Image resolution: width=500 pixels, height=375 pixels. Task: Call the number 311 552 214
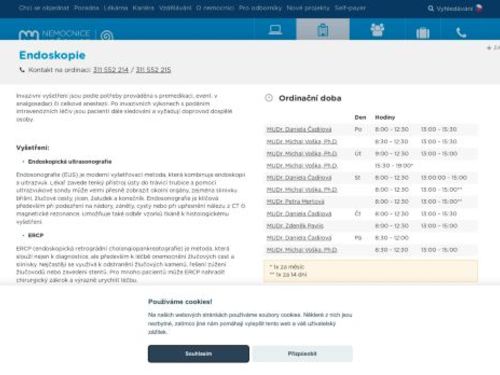tap(111, 70)
